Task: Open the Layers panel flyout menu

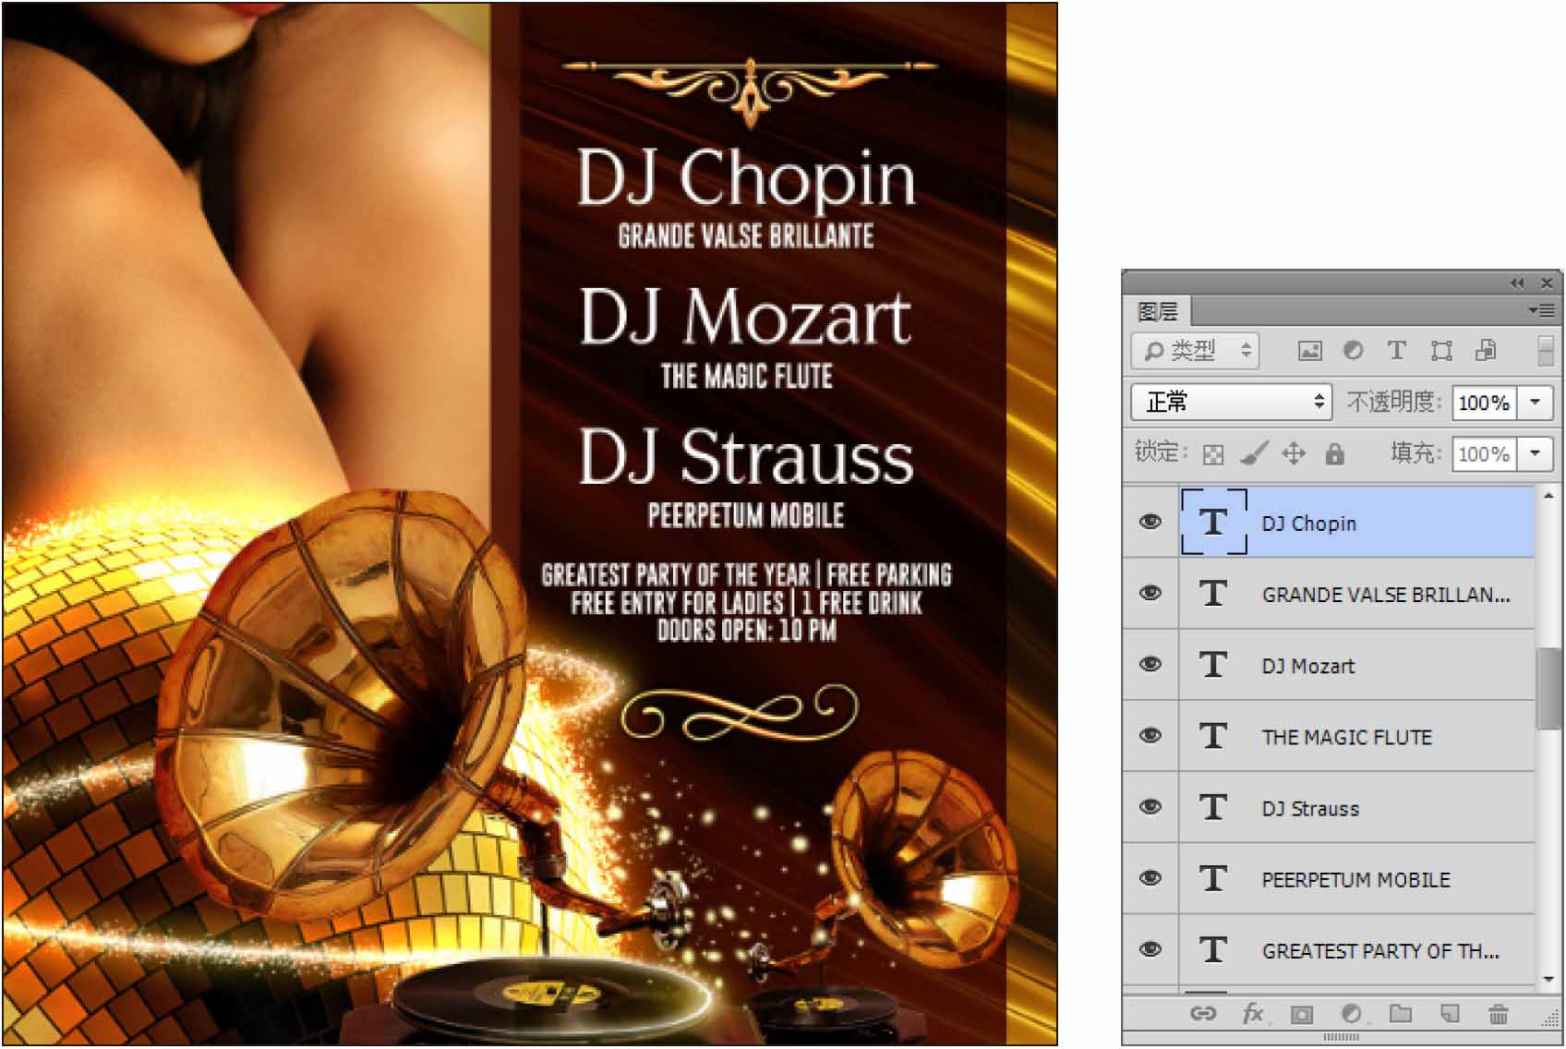Action: click(x=1542, y=311)
